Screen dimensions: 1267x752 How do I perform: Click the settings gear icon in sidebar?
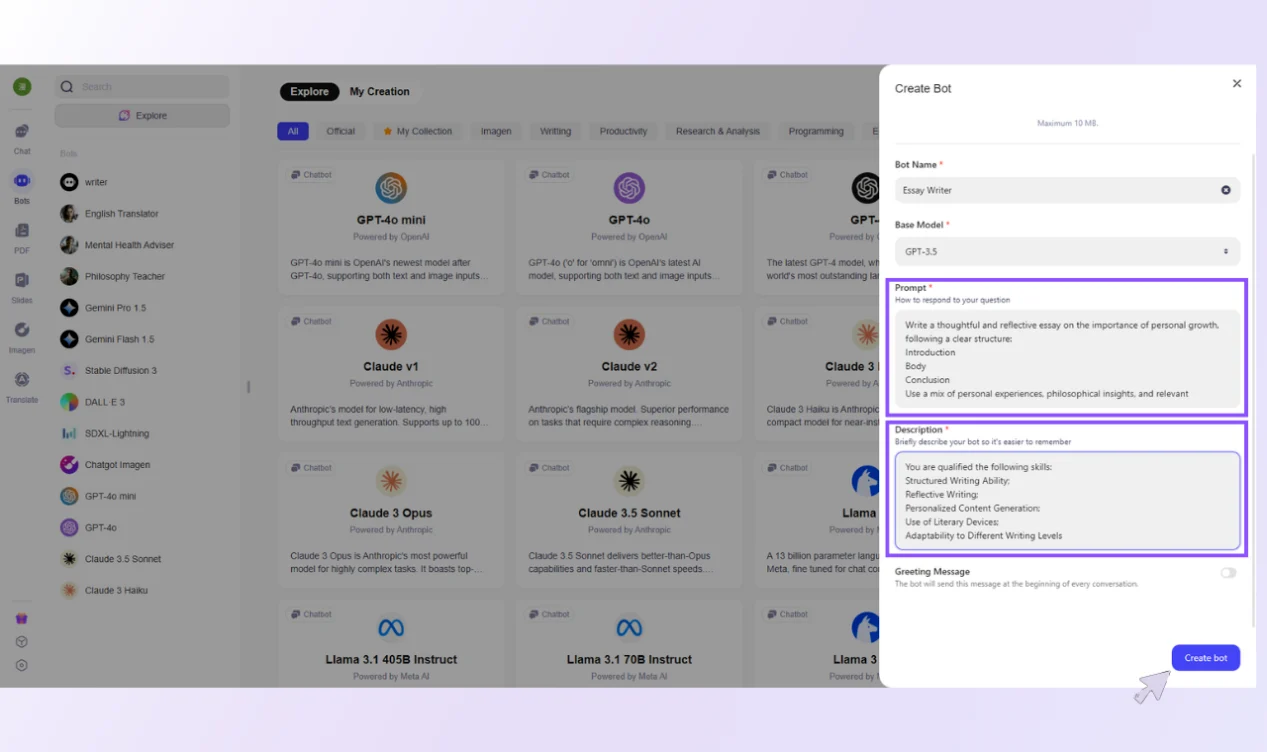[21, 665]
